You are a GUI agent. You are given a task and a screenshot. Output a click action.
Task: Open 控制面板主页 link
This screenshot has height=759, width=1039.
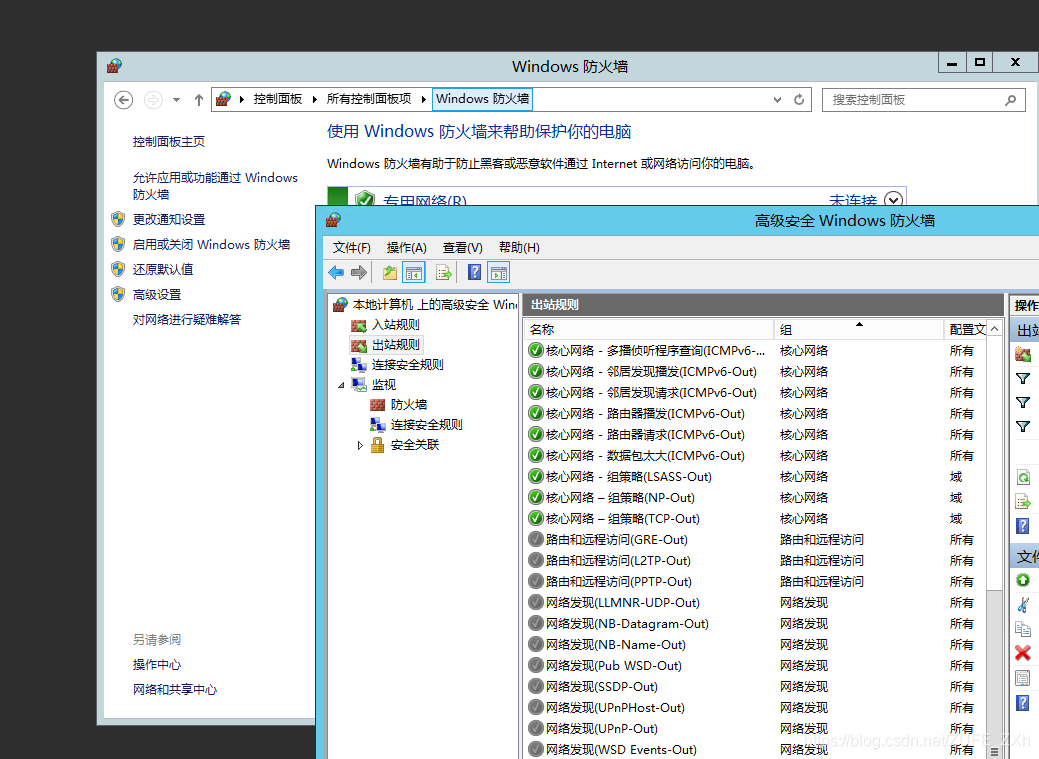[x=168, y=141]
